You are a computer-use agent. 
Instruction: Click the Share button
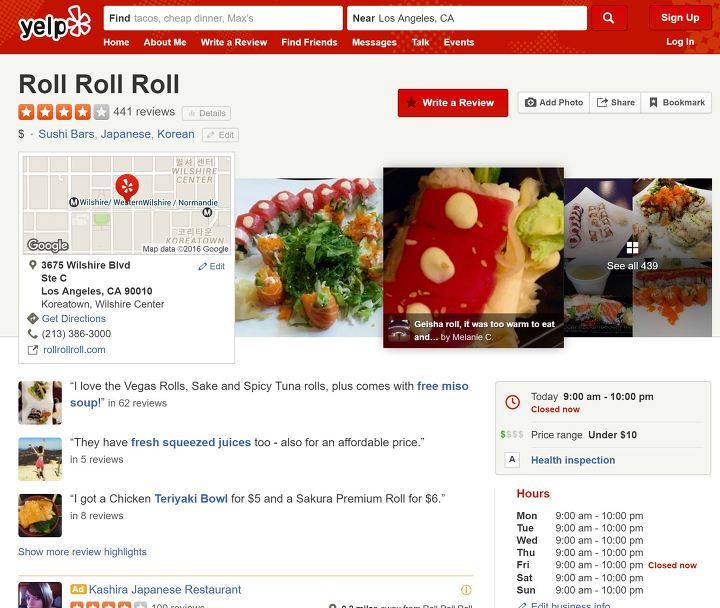[x=615, y=102]
